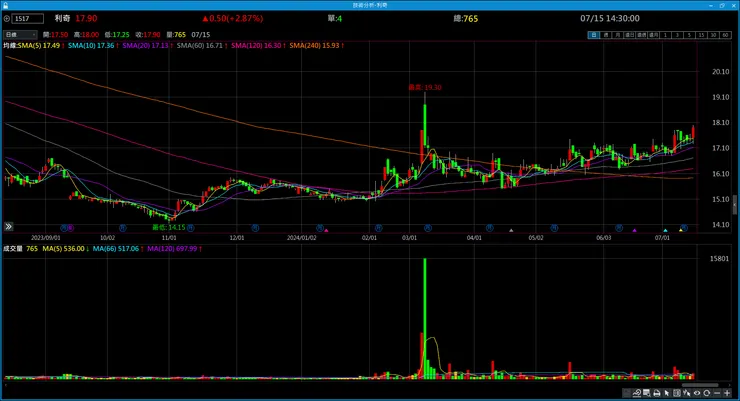This screenshot has width=740, height=401.
Task: Click the SMA(60) 16.71 indicator label
Action: pyautogui.click(x=200, y=45)
